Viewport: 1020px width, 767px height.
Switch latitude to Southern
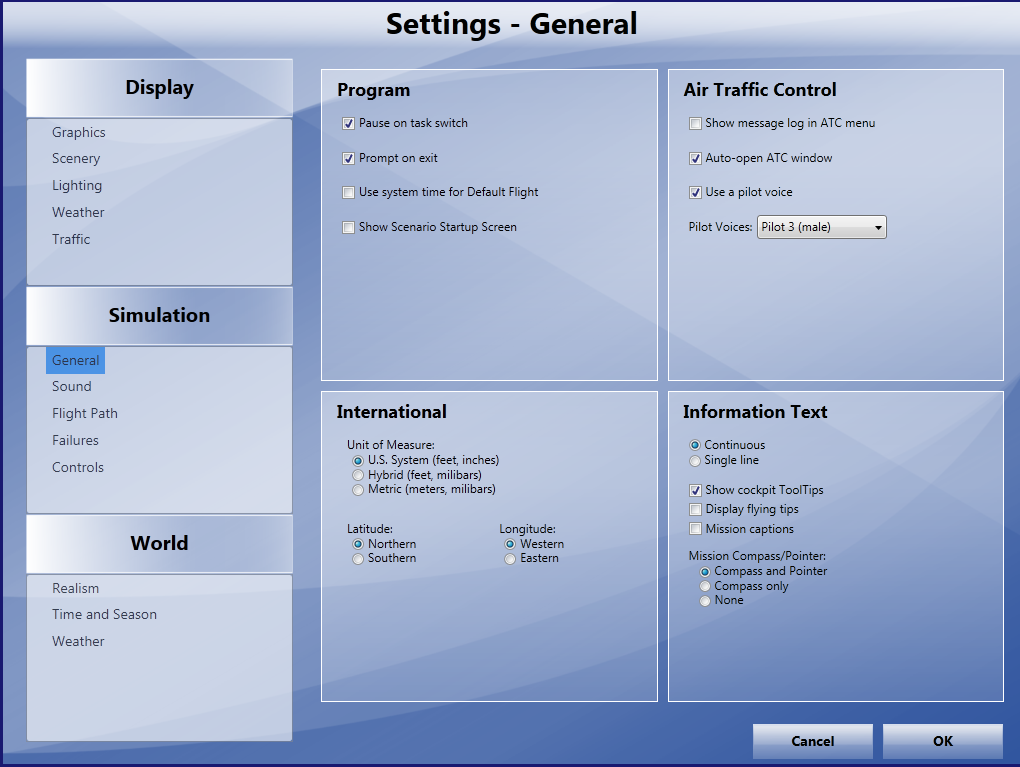click(x=358, y=559)
